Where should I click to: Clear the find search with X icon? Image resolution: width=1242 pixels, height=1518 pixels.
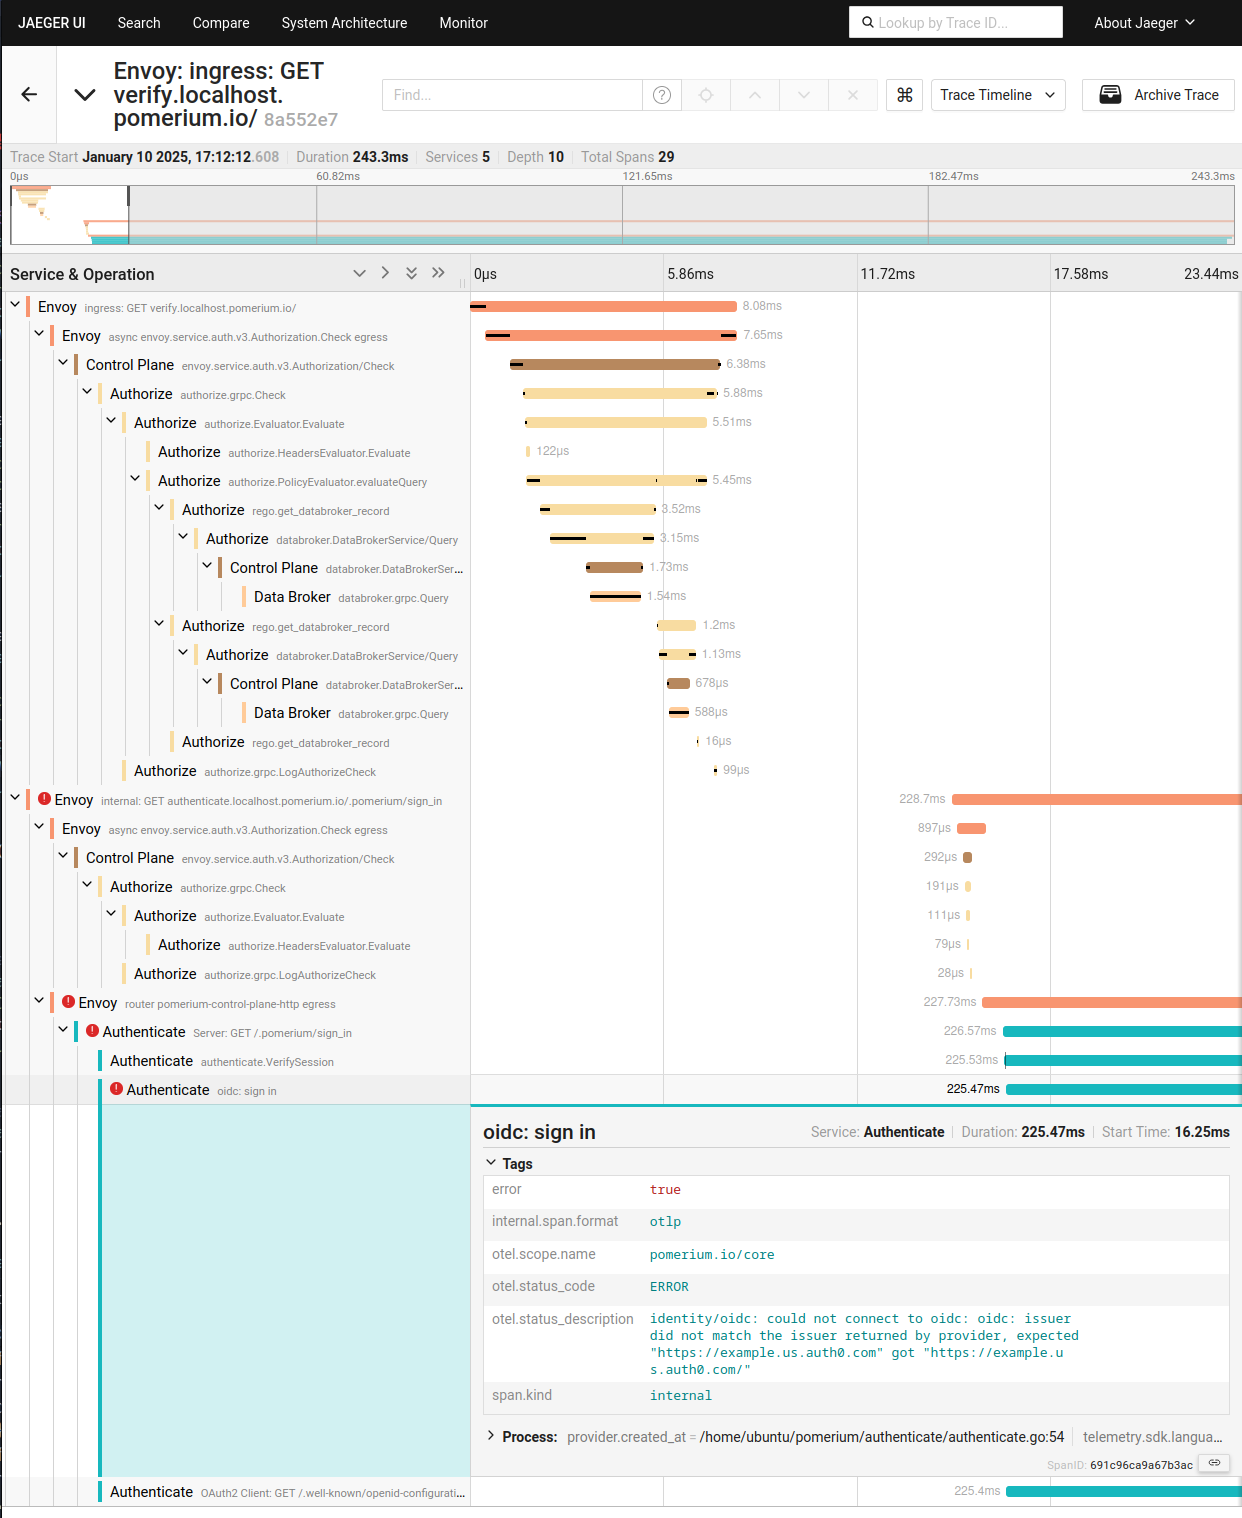point(852,95)
